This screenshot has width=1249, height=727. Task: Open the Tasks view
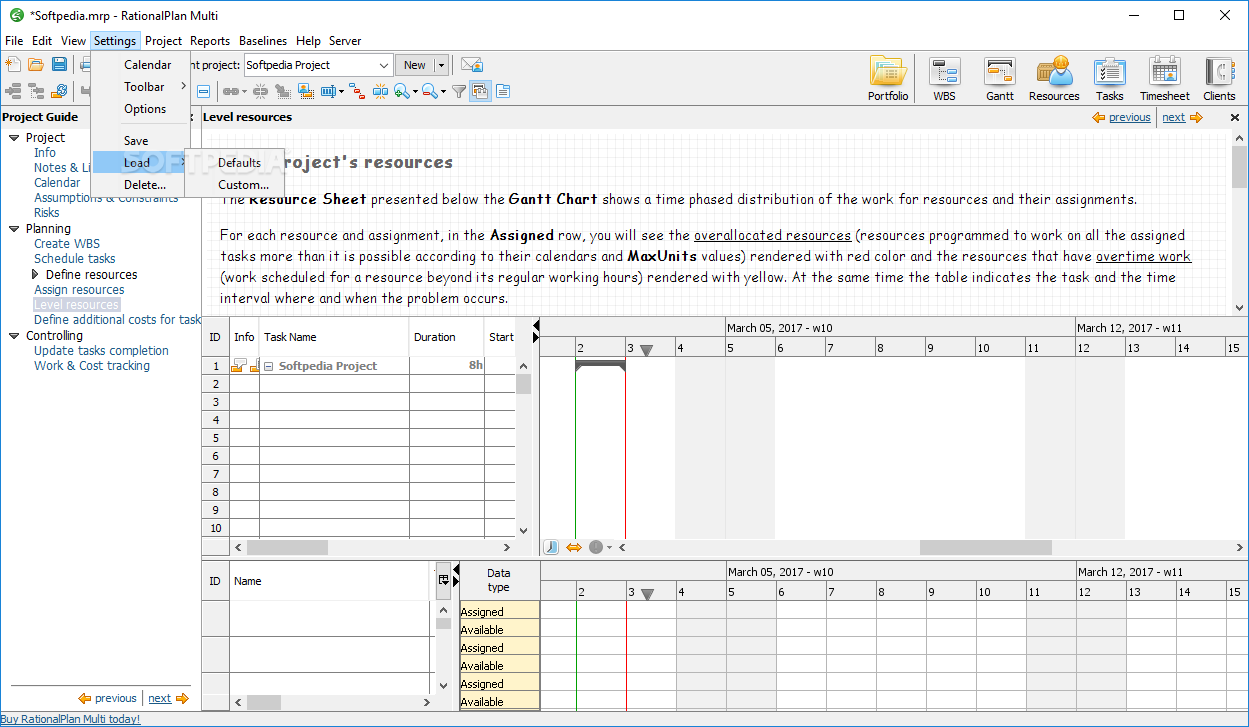tap(1109, 80)
